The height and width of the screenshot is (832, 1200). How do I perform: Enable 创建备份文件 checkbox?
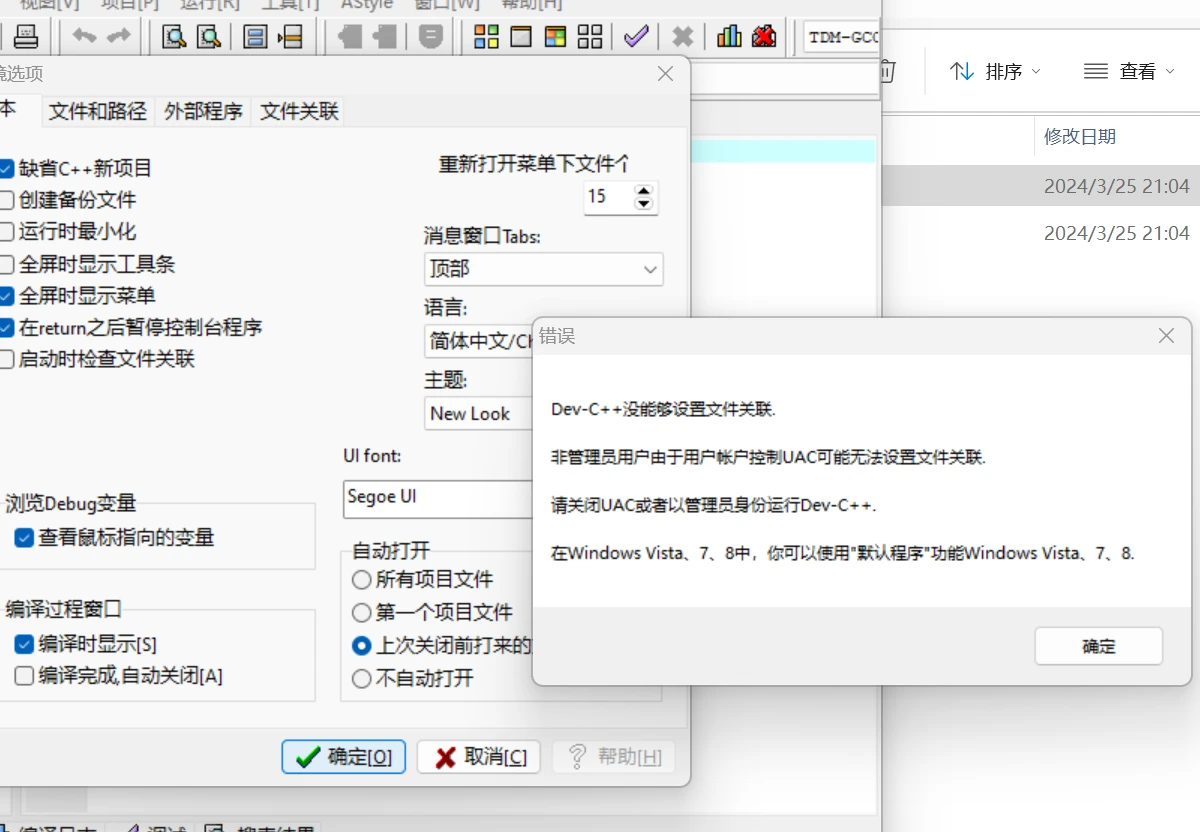6,200
